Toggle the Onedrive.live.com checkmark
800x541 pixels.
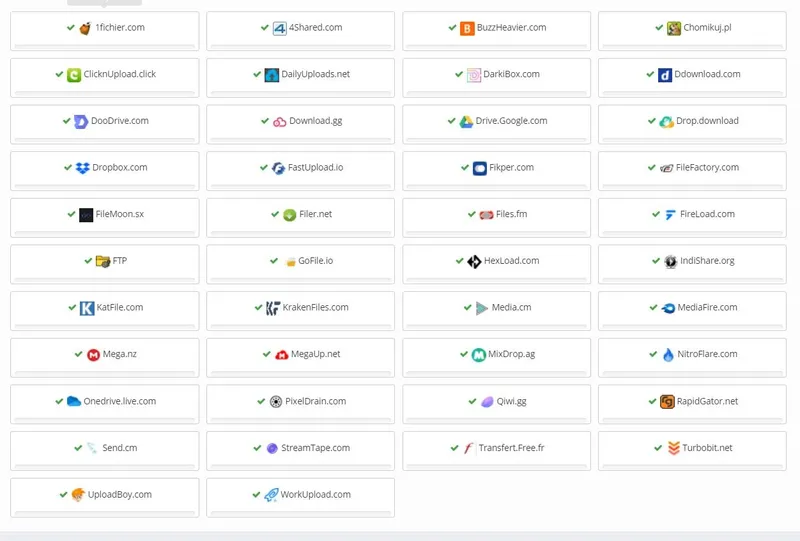pos(59,401)
